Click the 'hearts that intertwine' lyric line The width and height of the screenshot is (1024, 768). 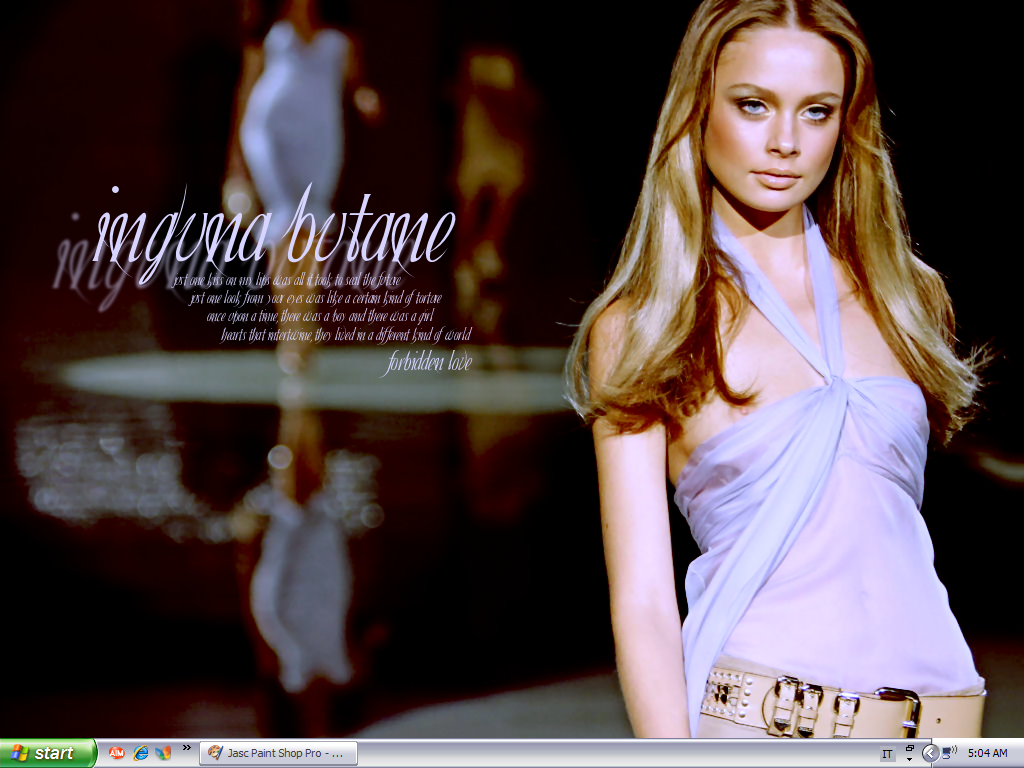tap(345, 335)
